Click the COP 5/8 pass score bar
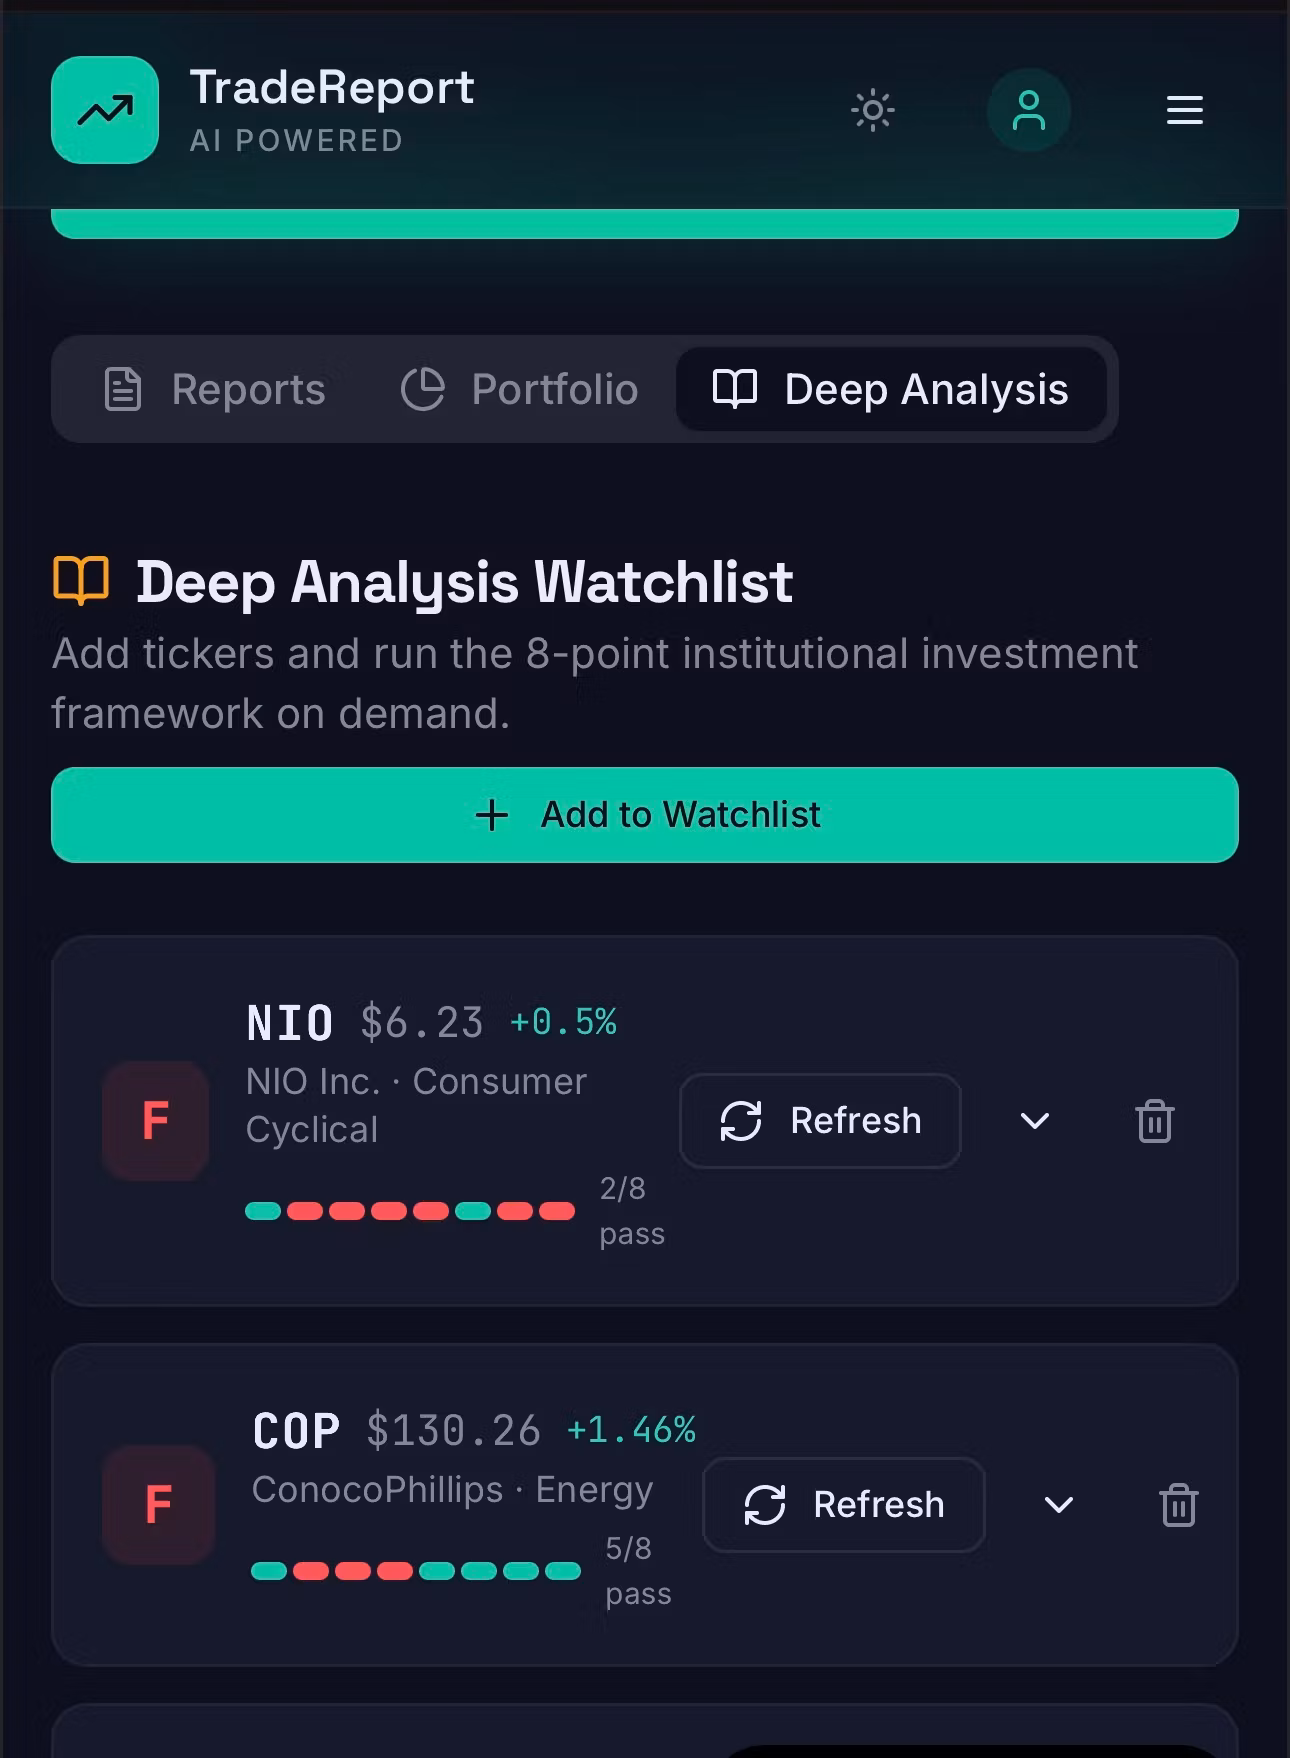 pos(416,1570)
